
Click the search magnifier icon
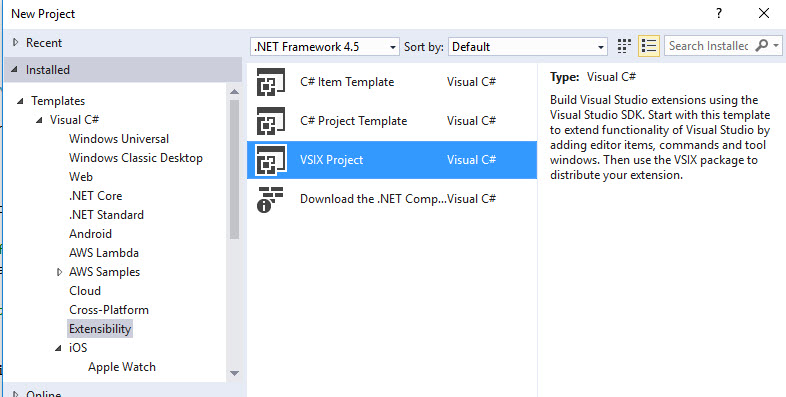tap(761, 46)
